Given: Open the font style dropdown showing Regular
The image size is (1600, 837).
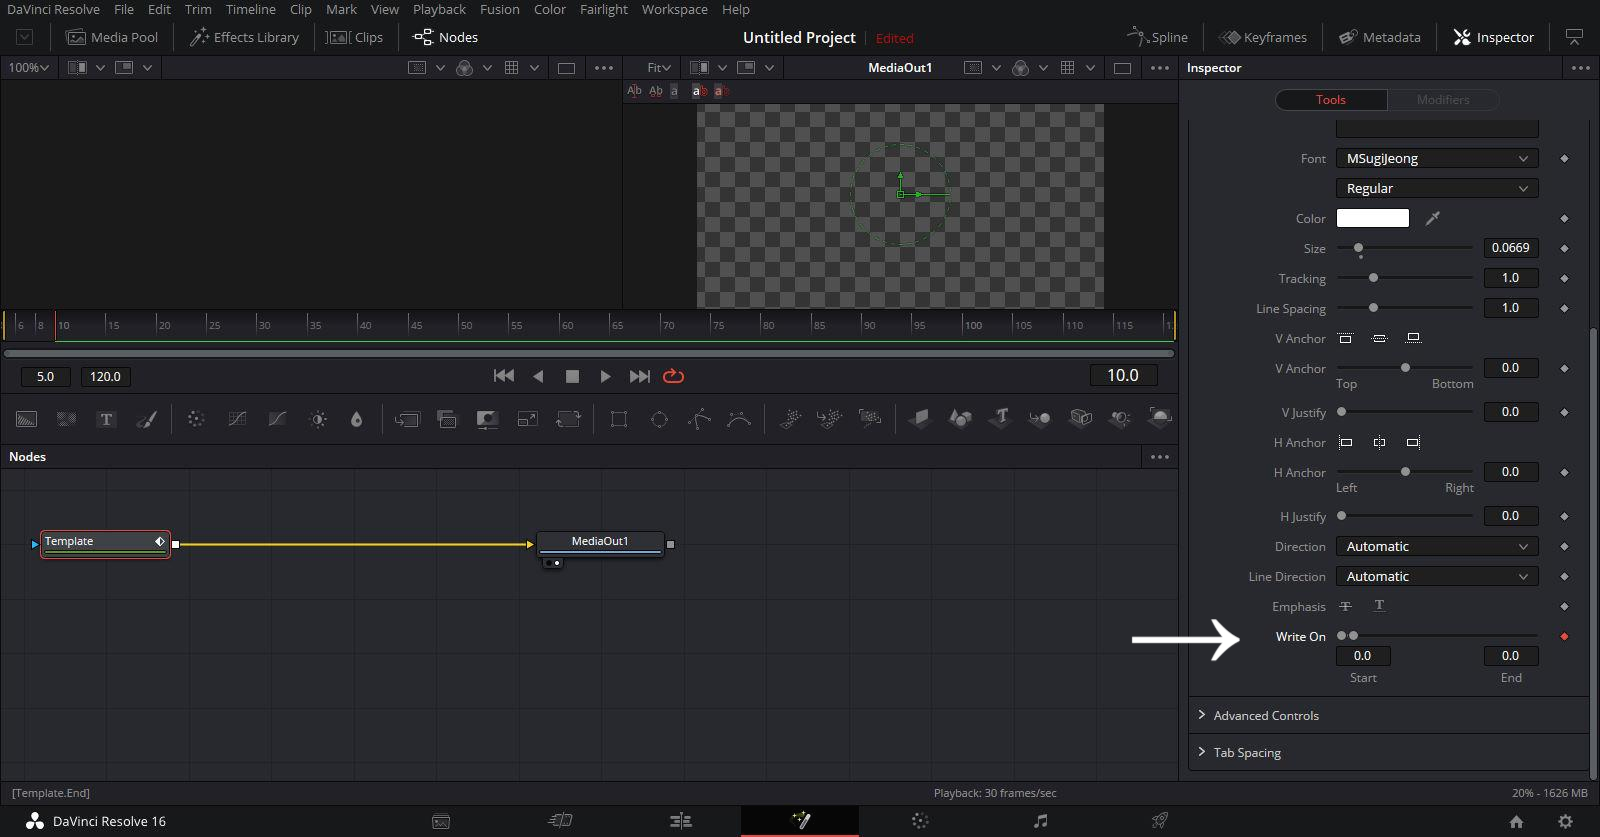Looking at the screenshot, I should click(1437, 188).
